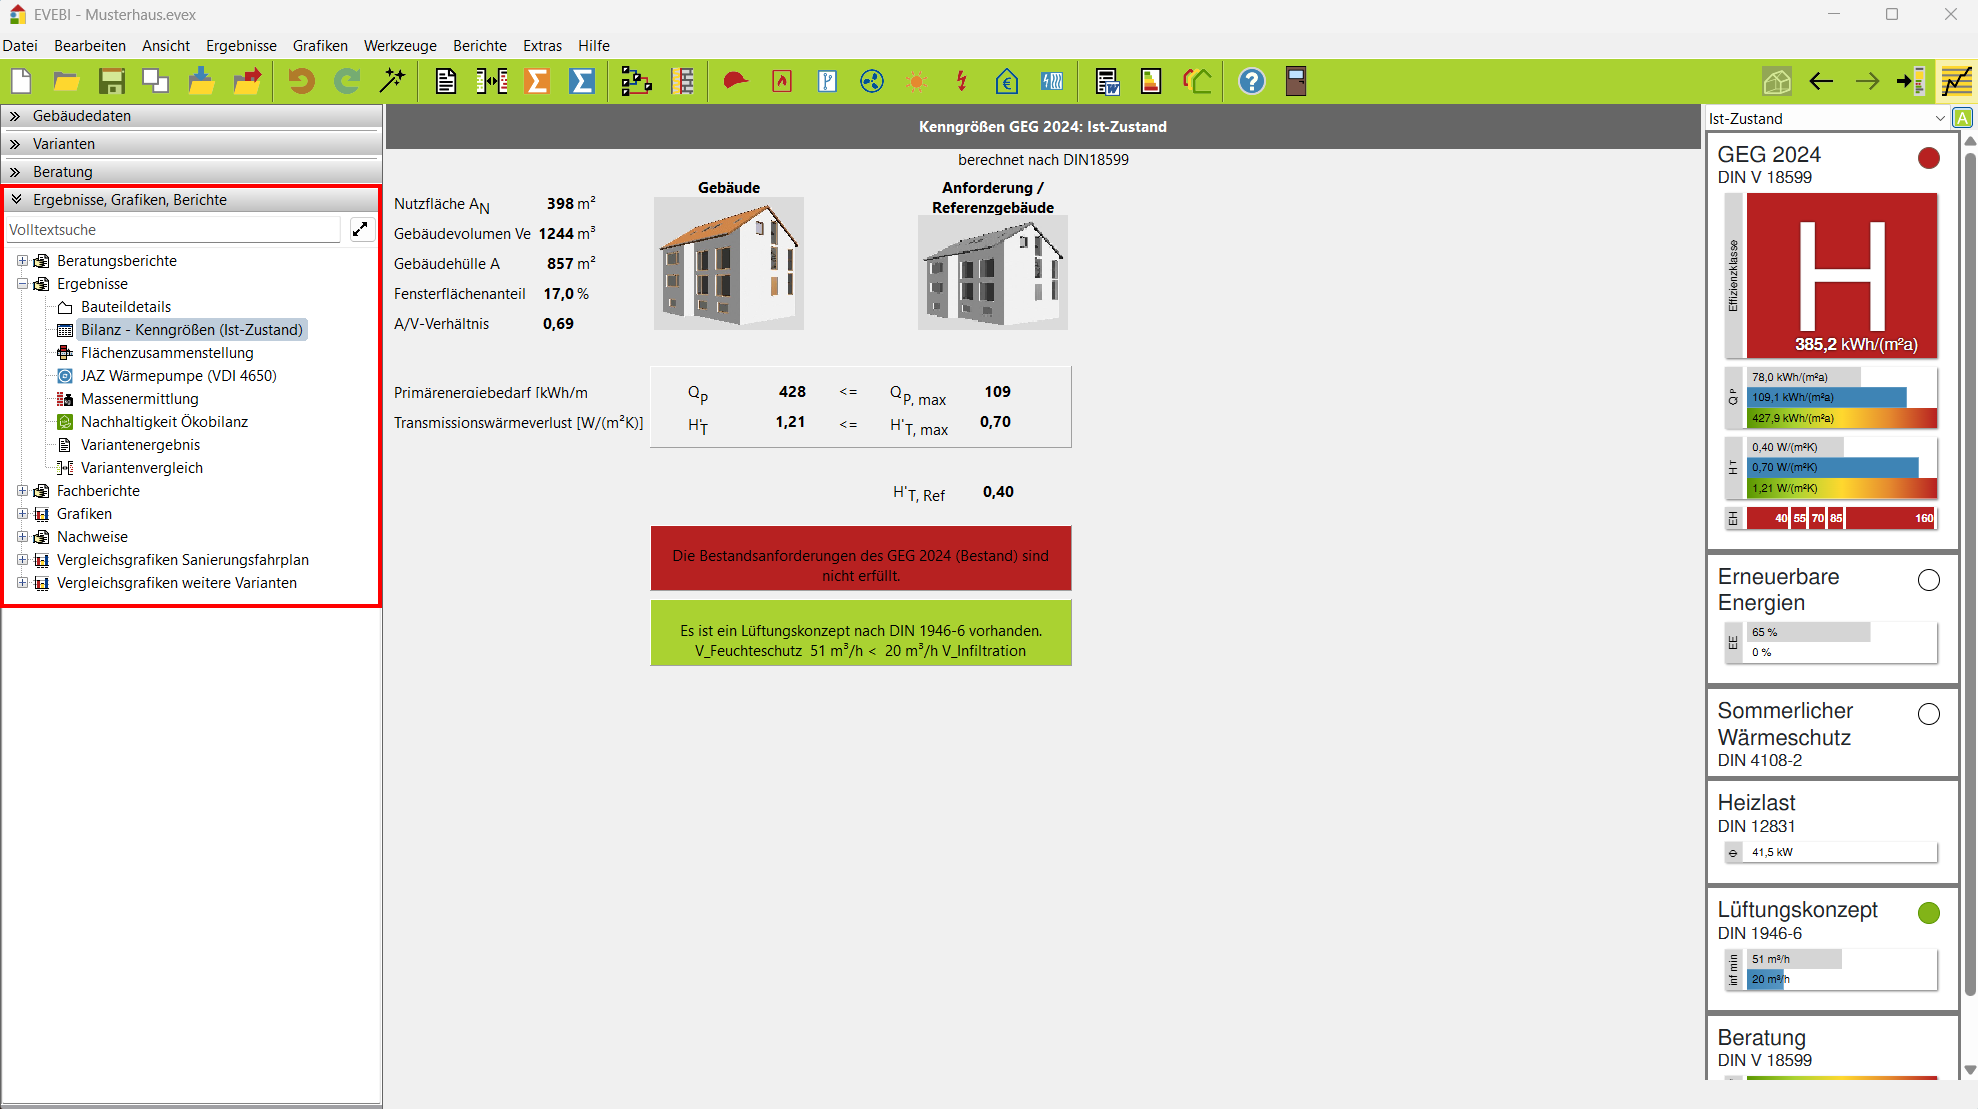
Task: Click the red efficiency class H tile
Action: tap(1841, 275)
